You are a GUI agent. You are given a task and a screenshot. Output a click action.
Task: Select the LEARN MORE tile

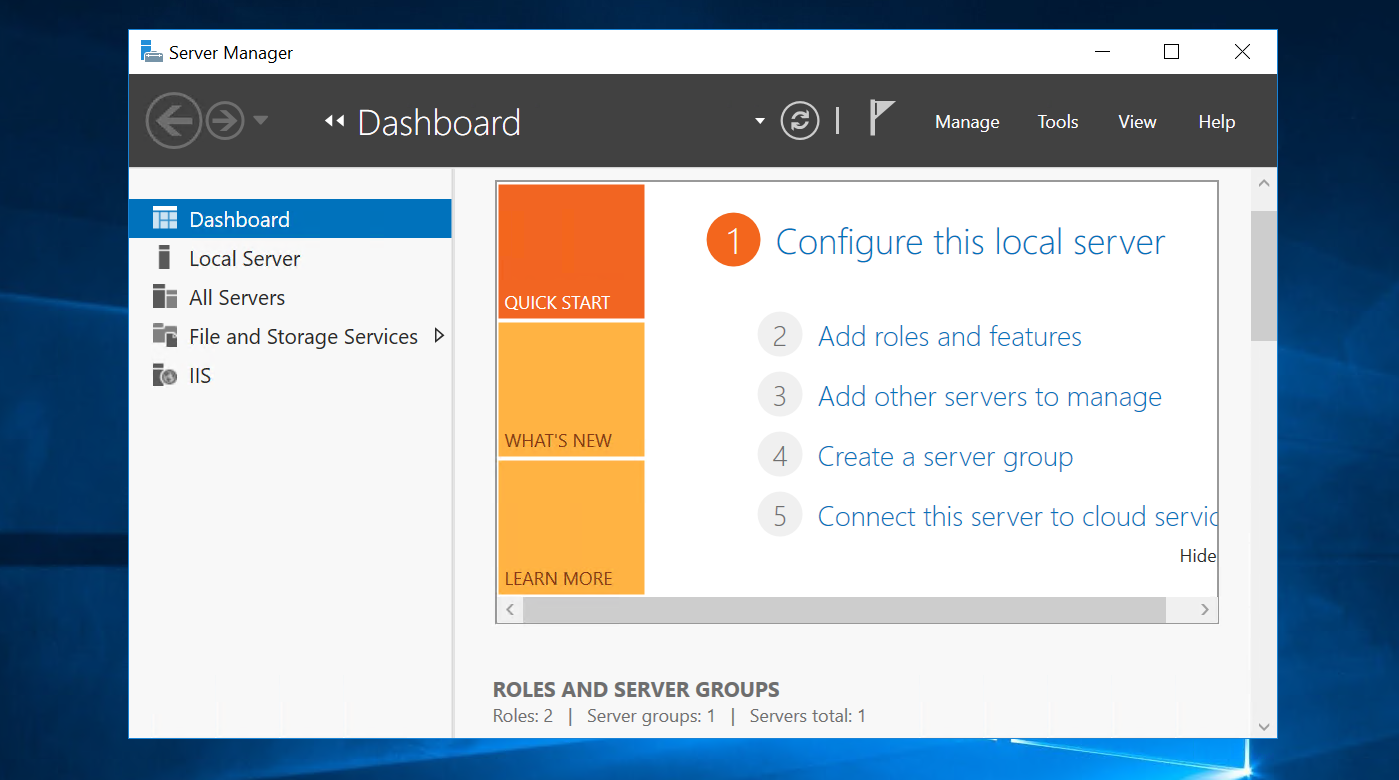pos(571,528)
